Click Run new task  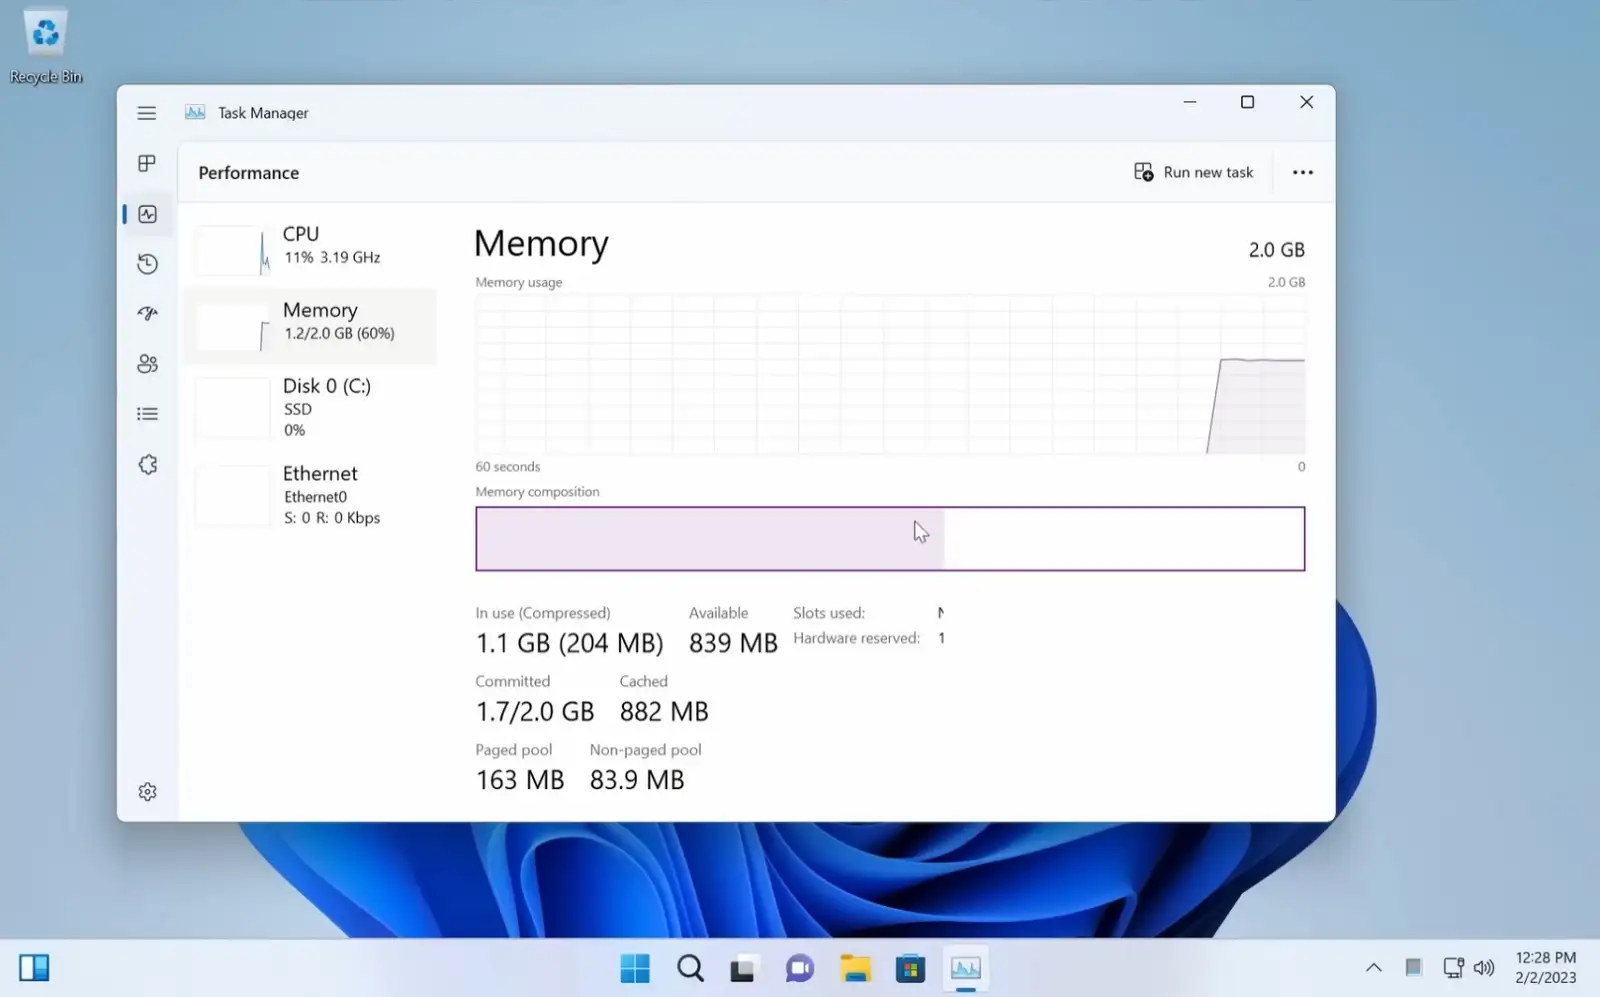pyautogui.click(x=1193, y=171)
